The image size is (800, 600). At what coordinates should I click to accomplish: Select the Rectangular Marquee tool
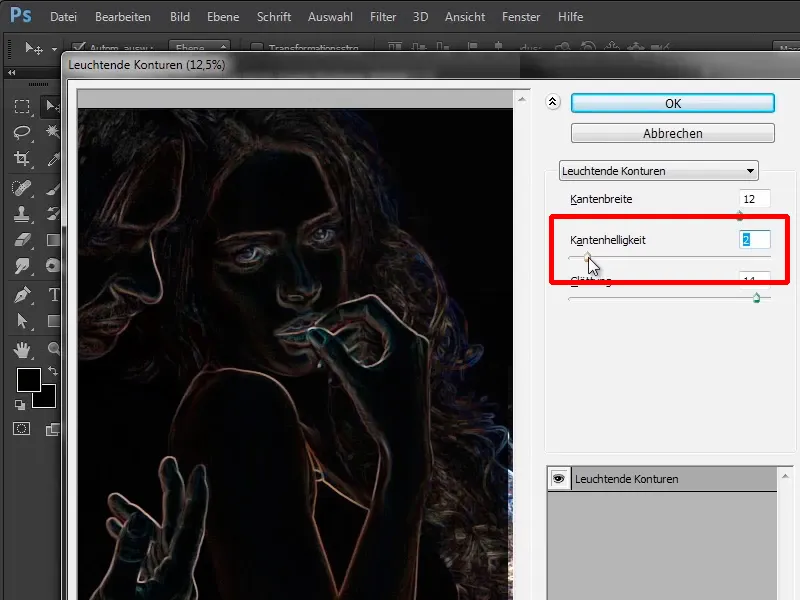point(21,106)
